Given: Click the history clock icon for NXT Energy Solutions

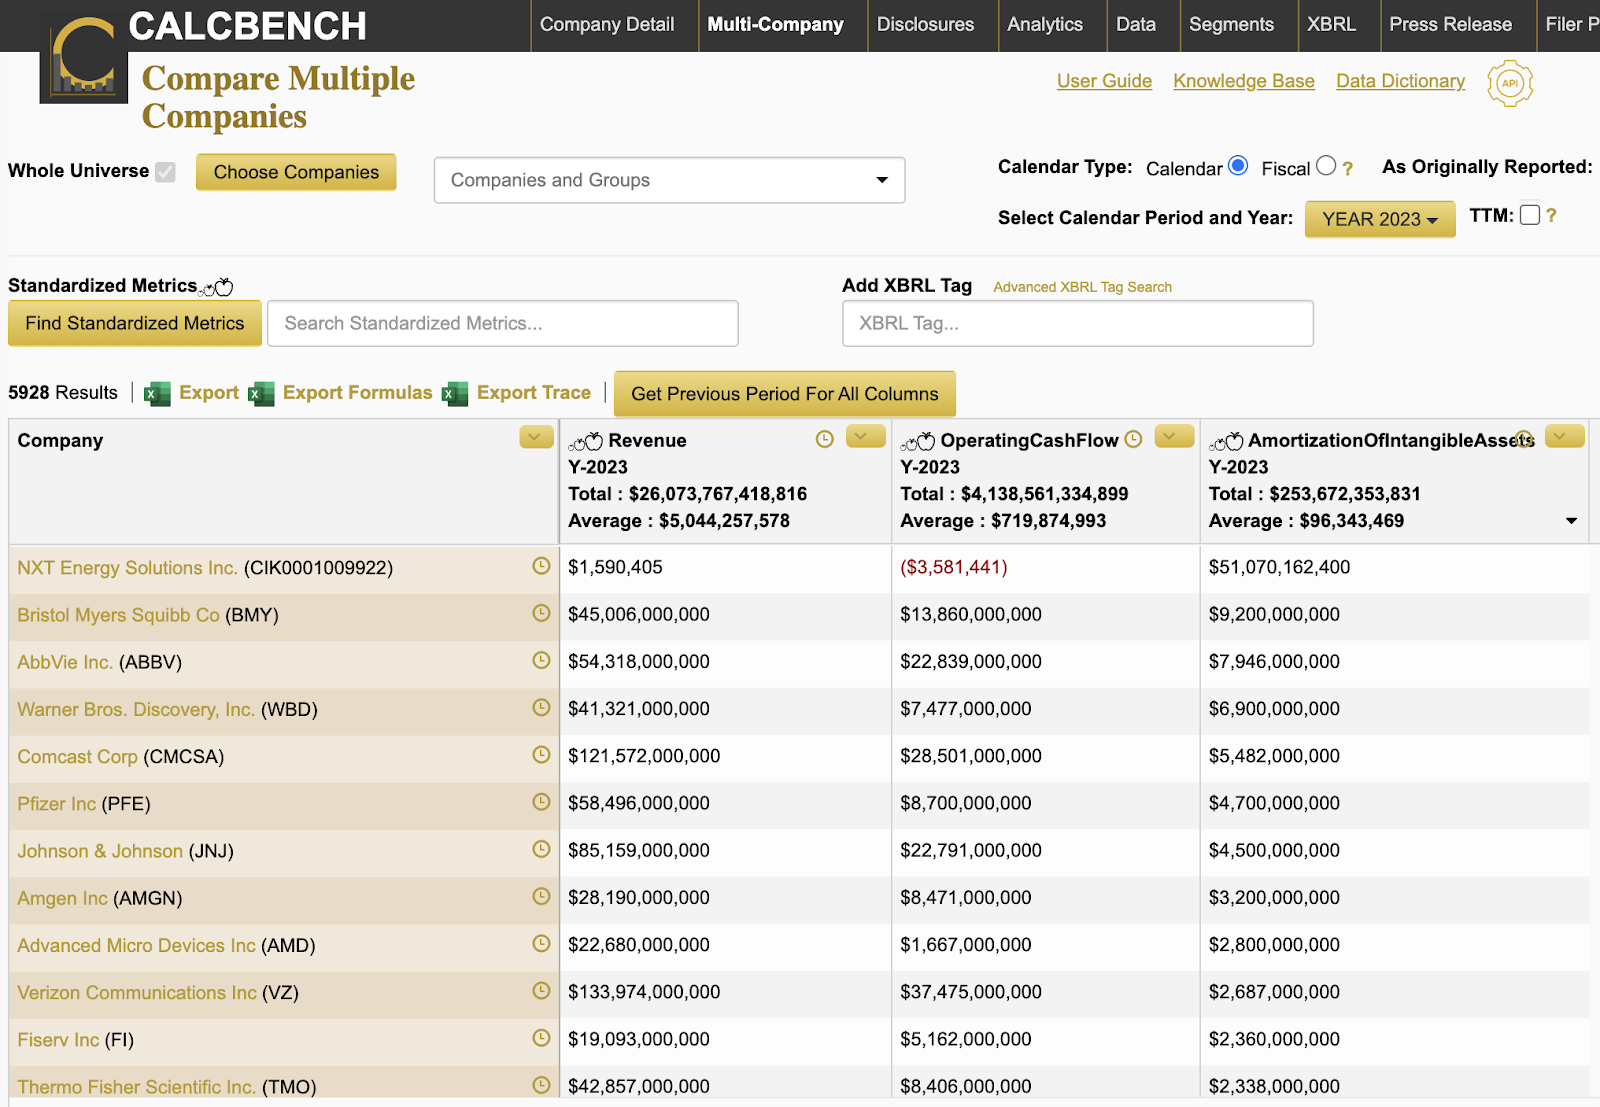Looking at the screenshot, I should [x=541, y=566].
